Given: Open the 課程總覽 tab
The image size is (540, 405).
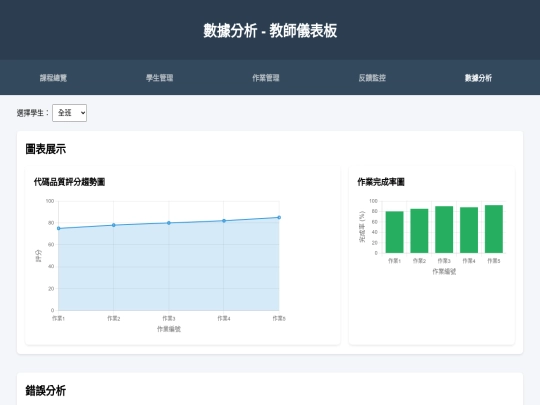Looking at the screenshot, I should click(x=53, y=78).
